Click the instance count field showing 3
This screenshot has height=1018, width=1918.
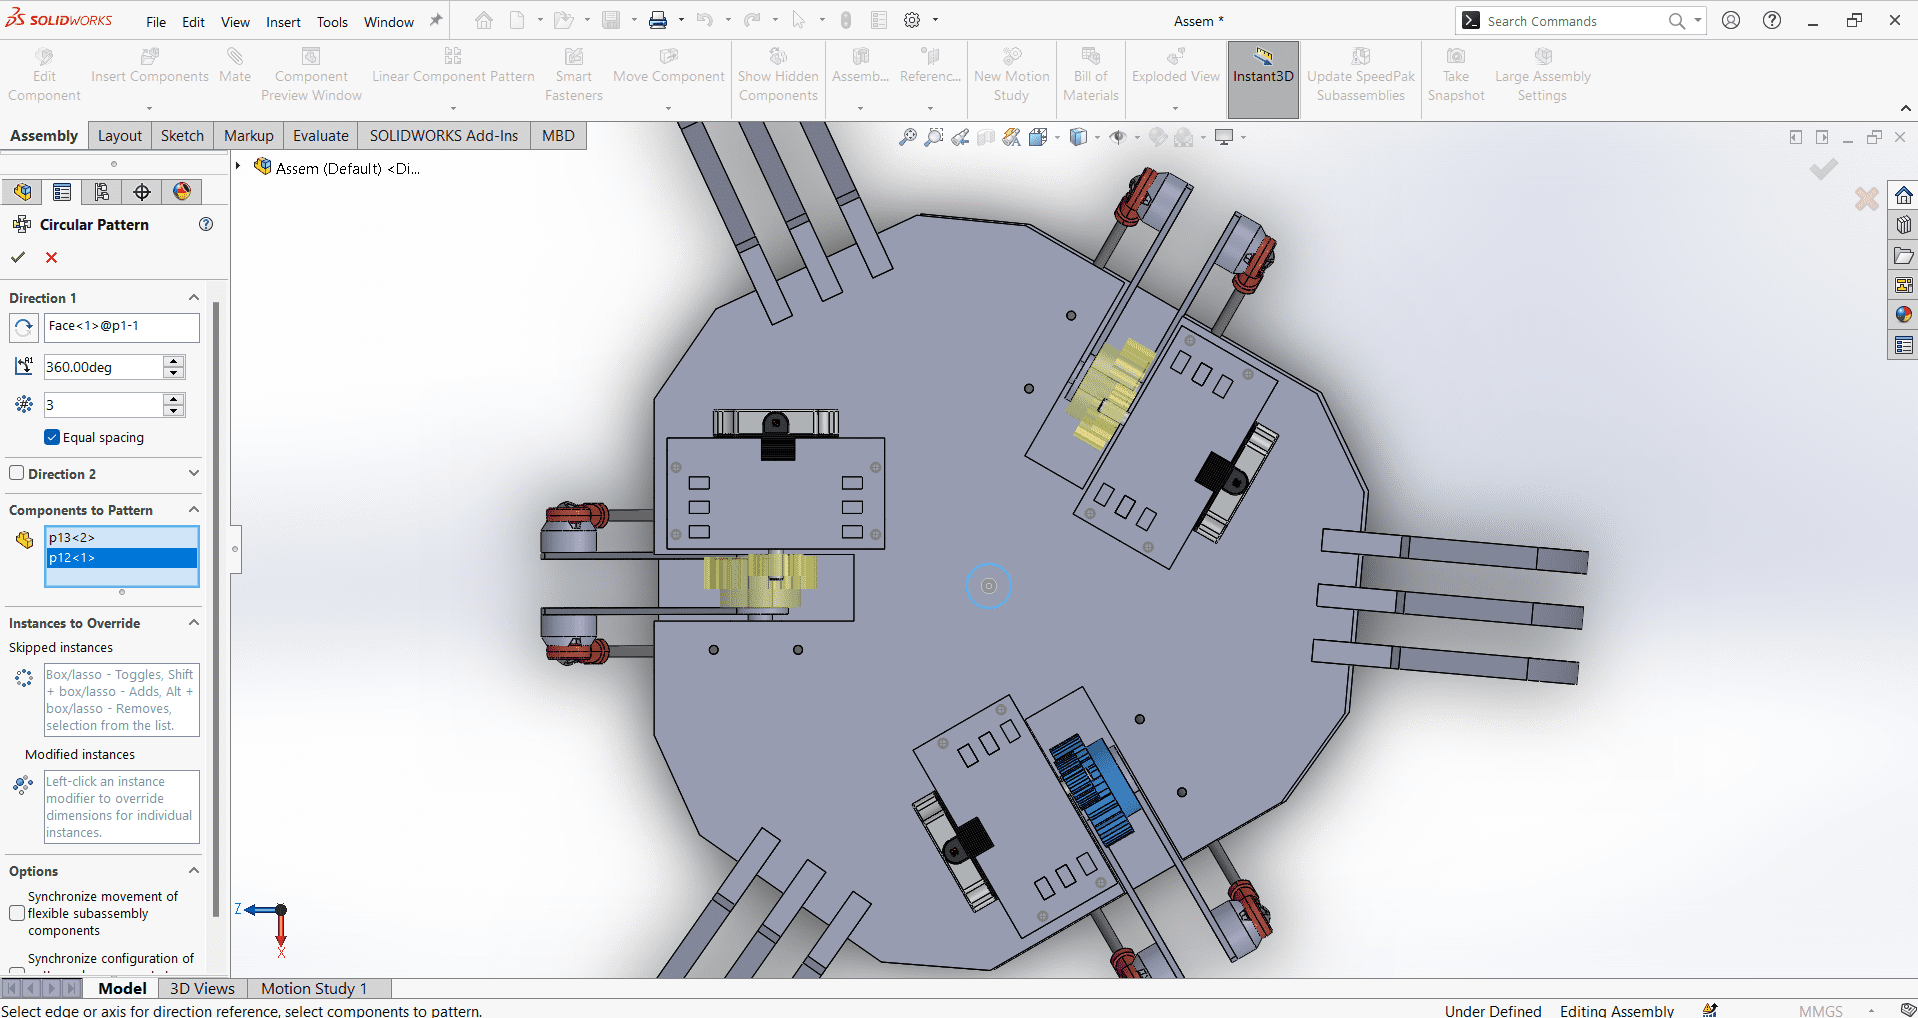point(103,405)
